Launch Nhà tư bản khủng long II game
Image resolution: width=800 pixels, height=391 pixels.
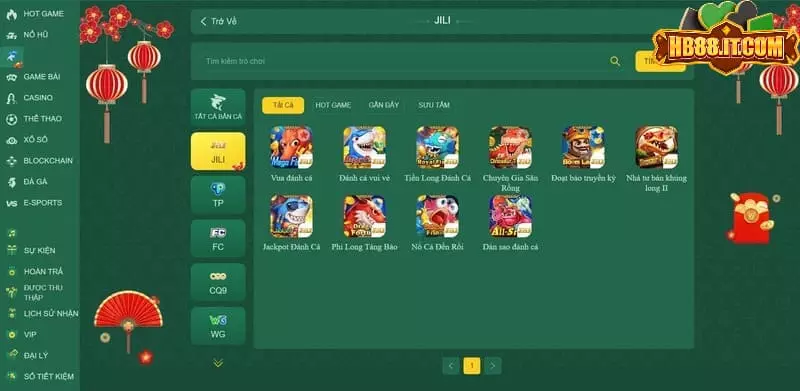(657, 147)
